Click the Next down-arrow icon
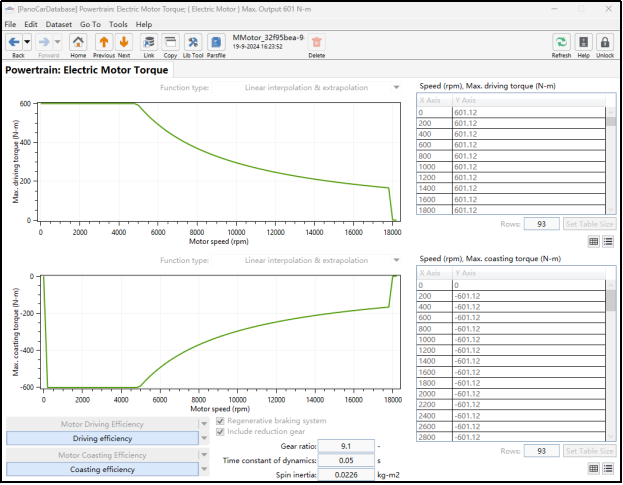Viewport: 623px width, 485px height. pyautogui.click(x=124, y=42)
